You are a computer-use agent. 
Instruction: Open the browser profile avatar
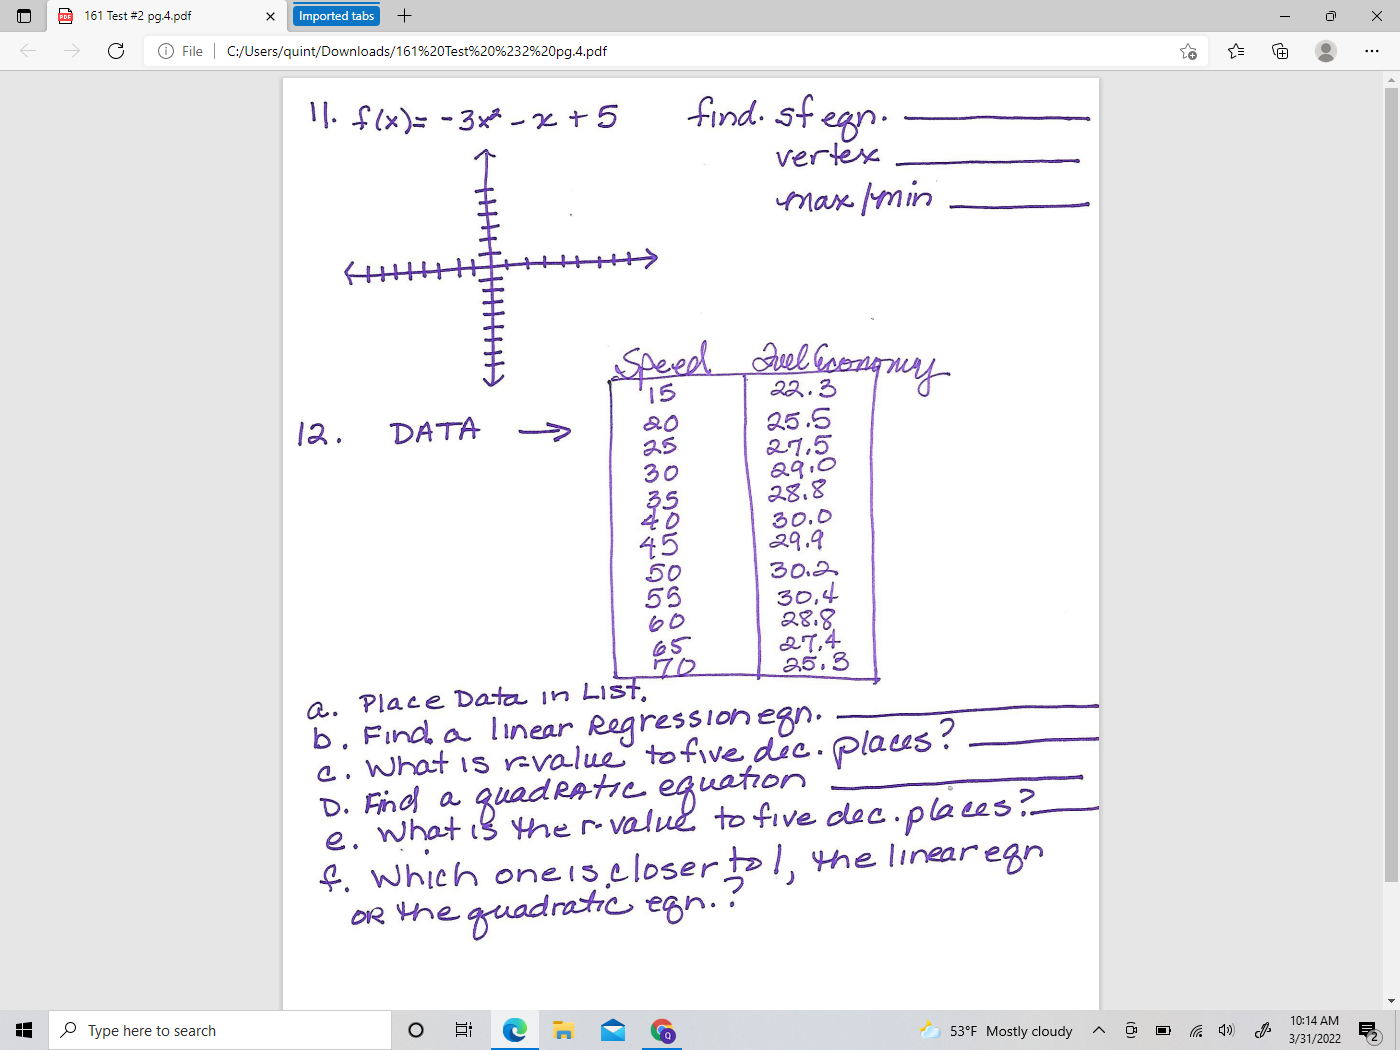[x=1326, y=51]
